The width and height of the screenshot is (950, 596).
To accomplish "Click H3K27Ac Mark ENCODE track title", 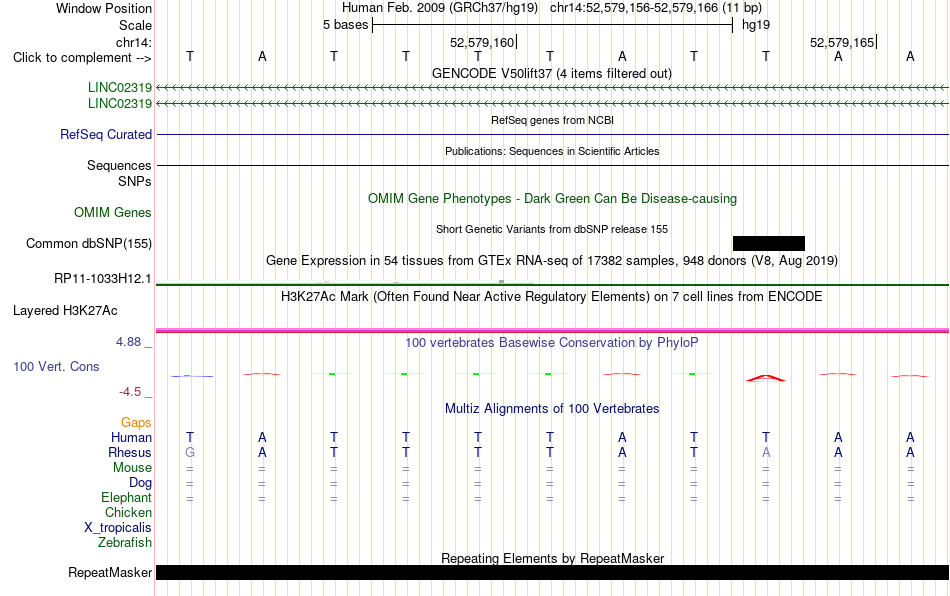I will [x=552, y=297].
